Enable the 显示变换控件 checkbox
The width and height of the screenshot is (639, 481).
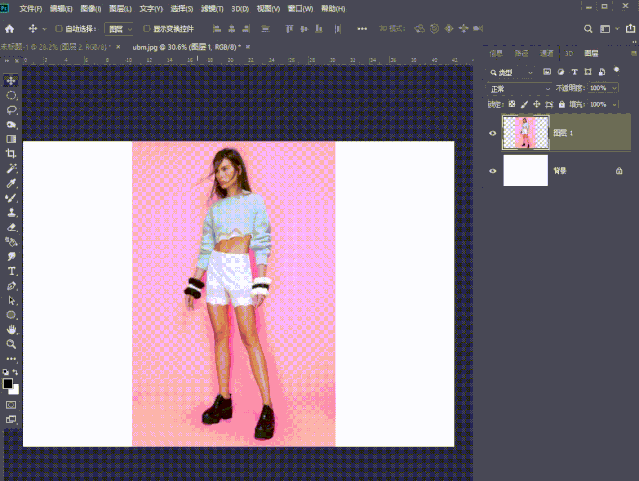click(x=146, y=29)
